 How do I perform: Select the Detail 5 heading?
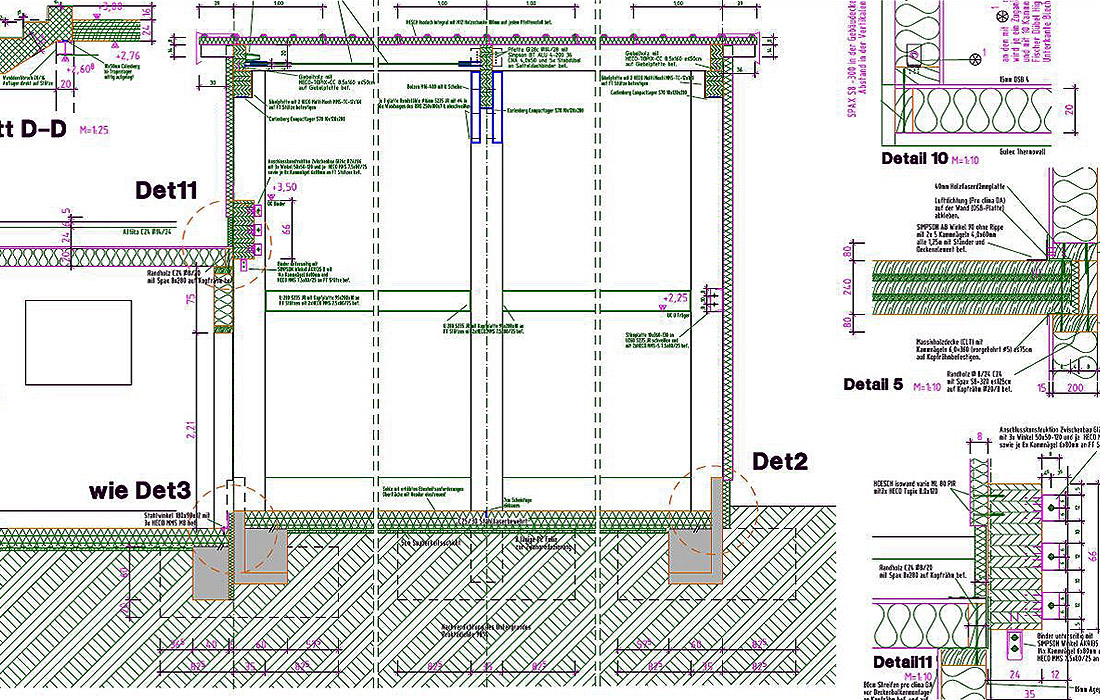click(x=873, y=384)
